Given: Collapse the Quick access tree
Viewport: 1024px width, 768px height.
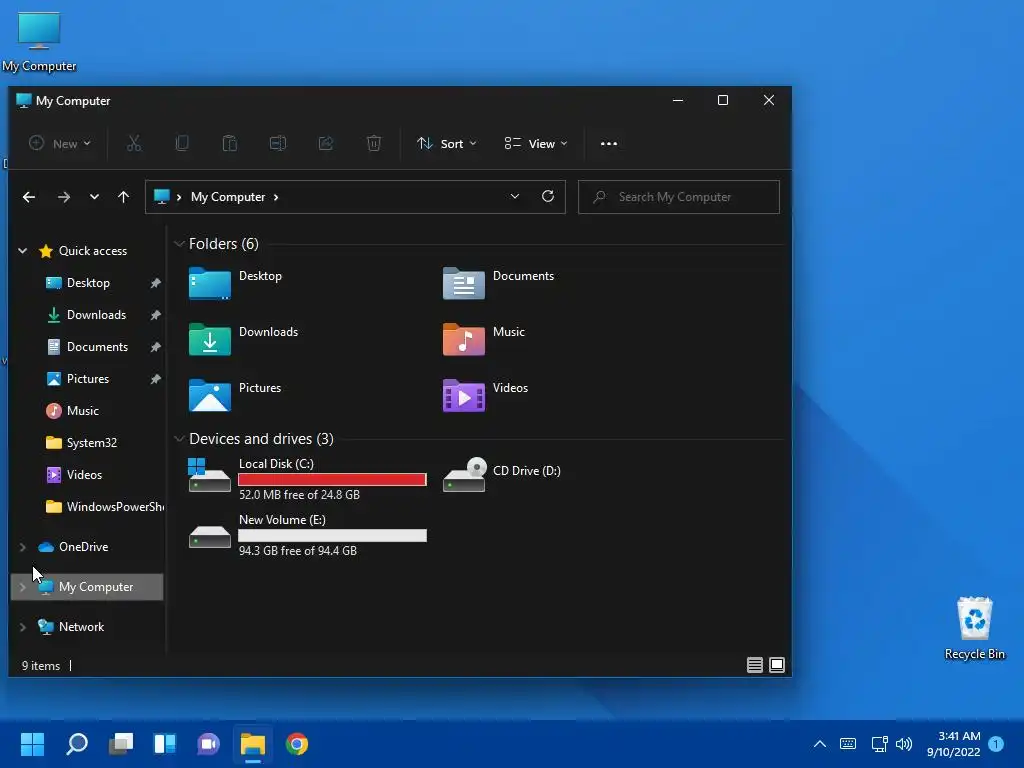Looking at the screenshot, I should (22, 251).
